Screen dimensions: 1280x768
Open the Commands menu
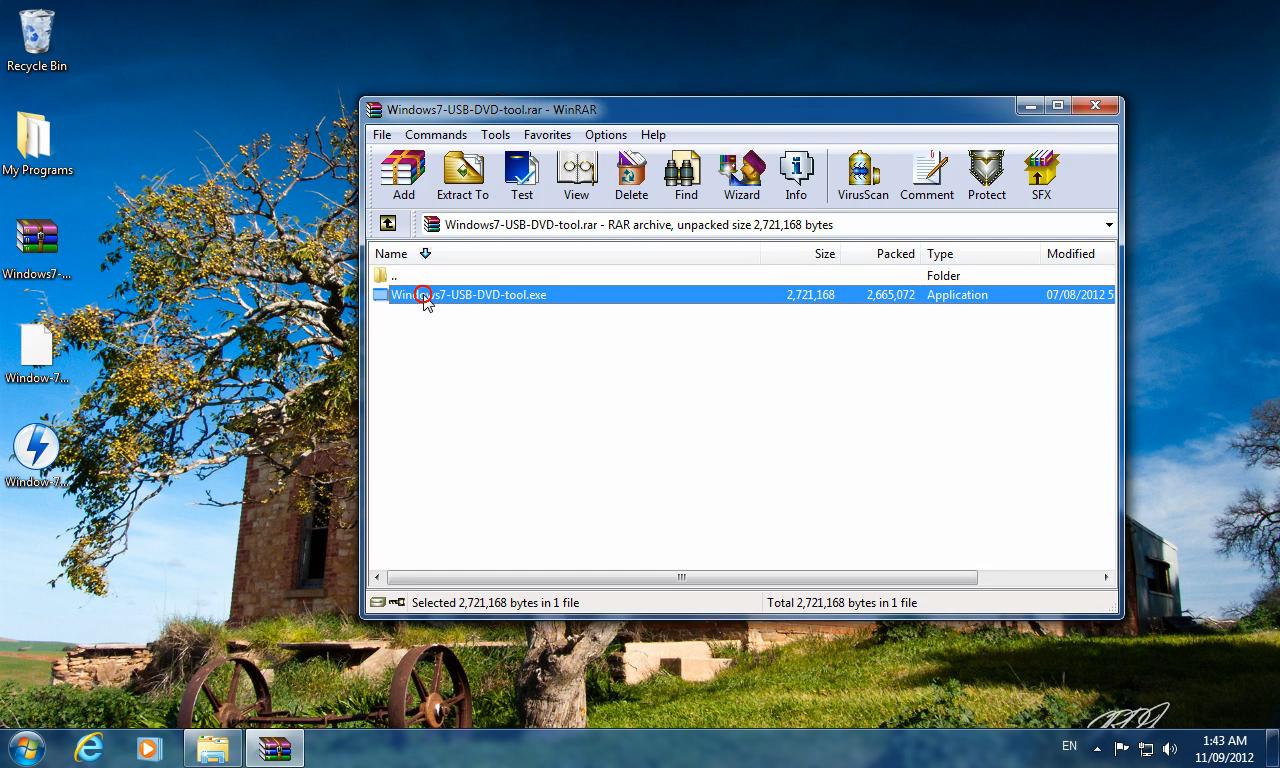pyautogui.click(x=436, y=134)
